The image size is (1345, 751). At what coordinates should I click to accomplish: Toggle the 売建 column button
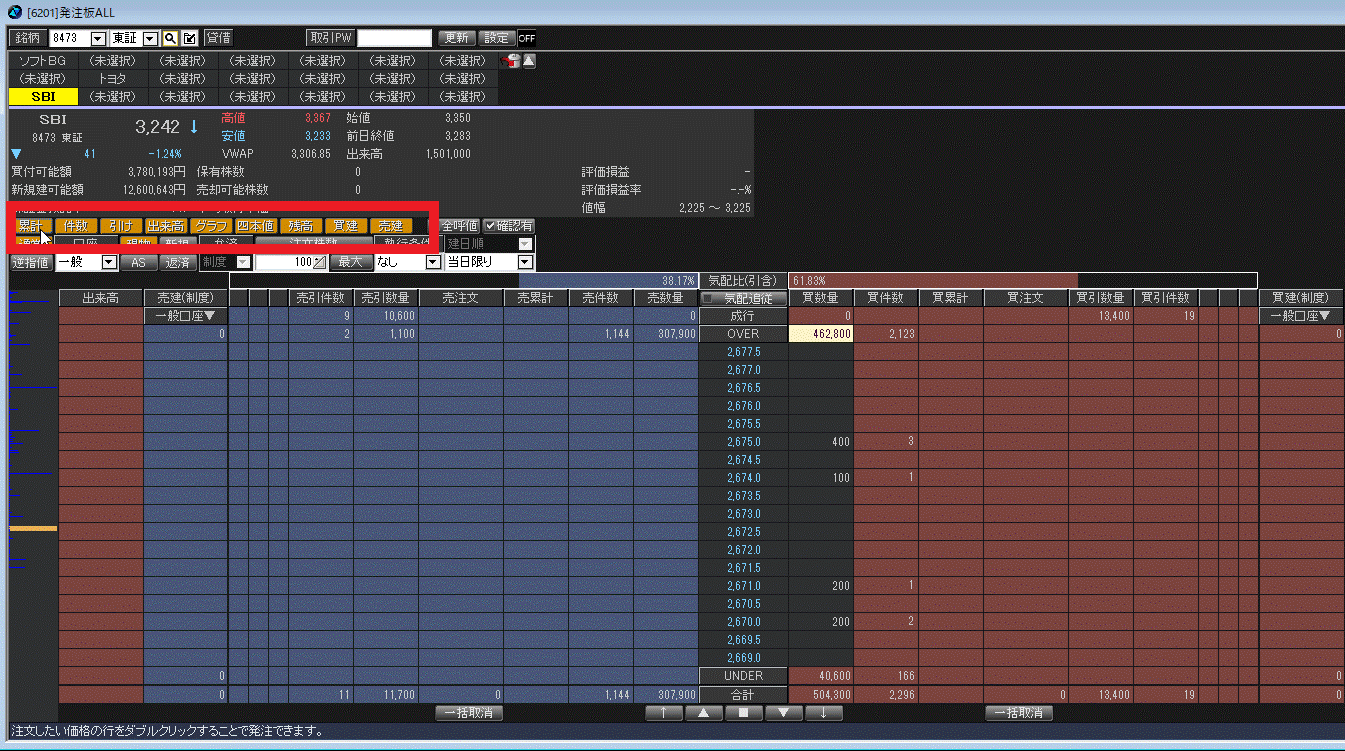coord(391,226)
